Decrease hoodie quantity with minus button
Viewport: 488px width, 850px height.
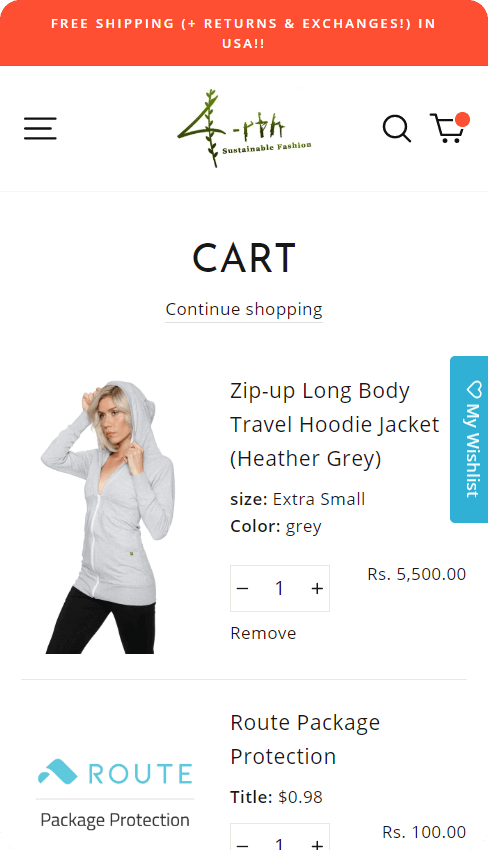pos(243,589)
